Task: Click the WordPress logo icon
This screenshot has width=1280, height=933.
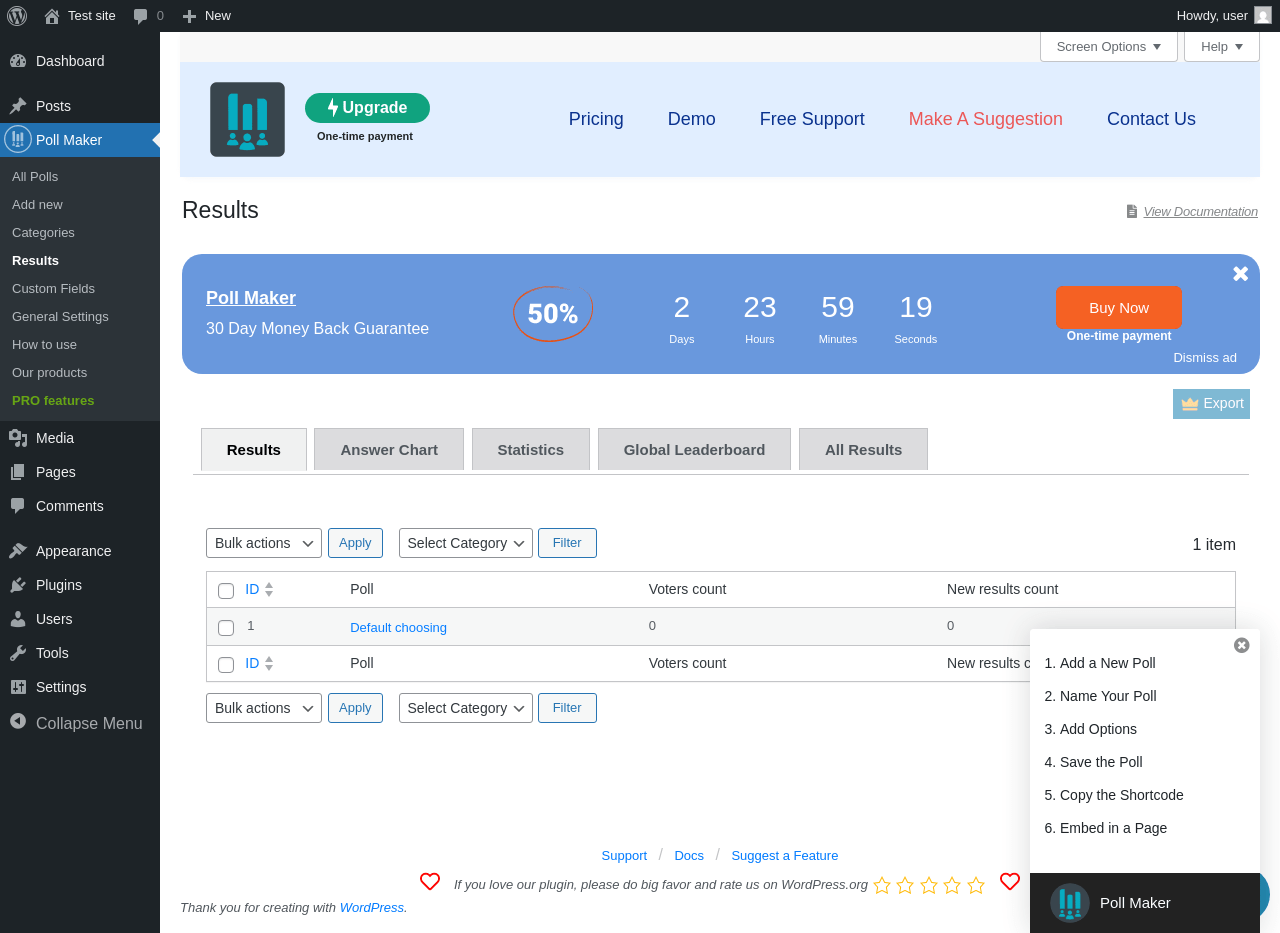Action: pyautogui.click(x=17, y=16)
